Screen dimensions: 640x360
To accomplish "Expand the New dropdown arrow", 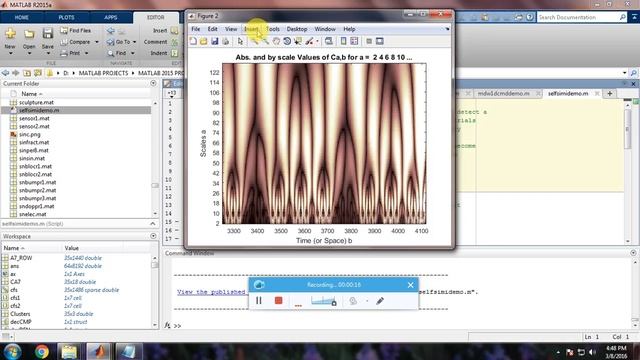I will point(10,53).
